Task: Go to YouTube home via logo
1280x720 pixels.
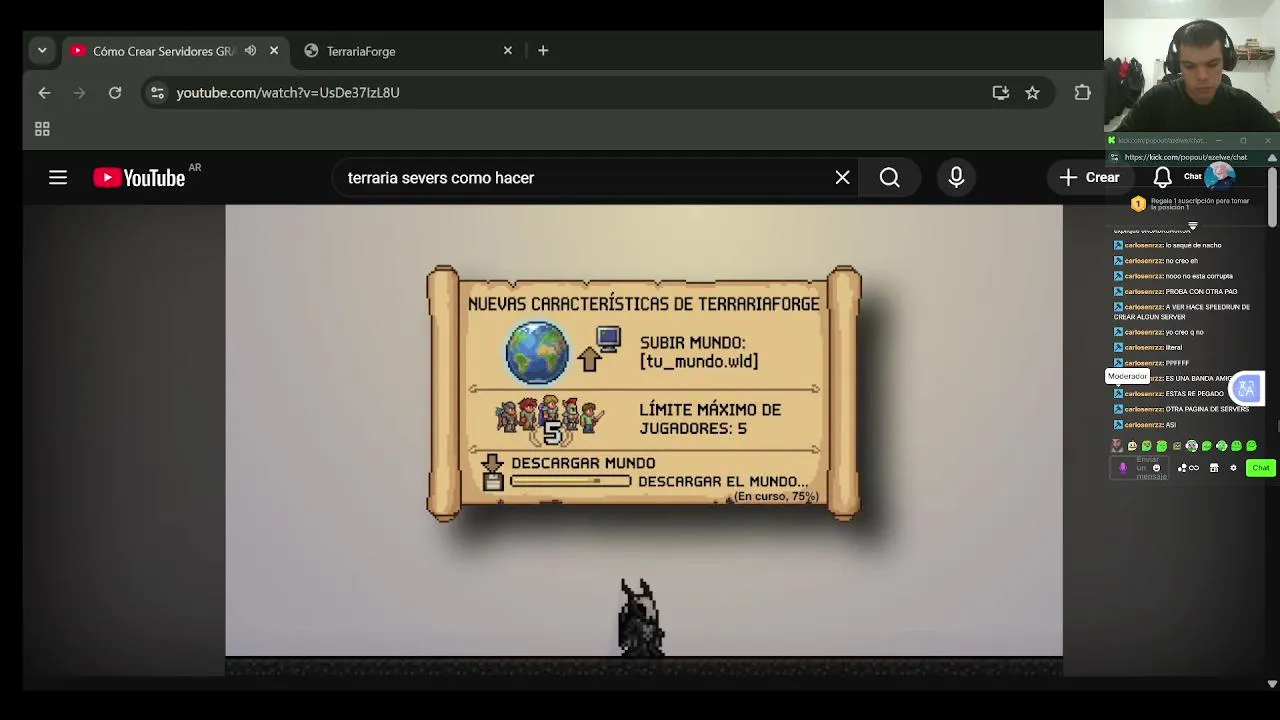Action: [x=139, y=177]
